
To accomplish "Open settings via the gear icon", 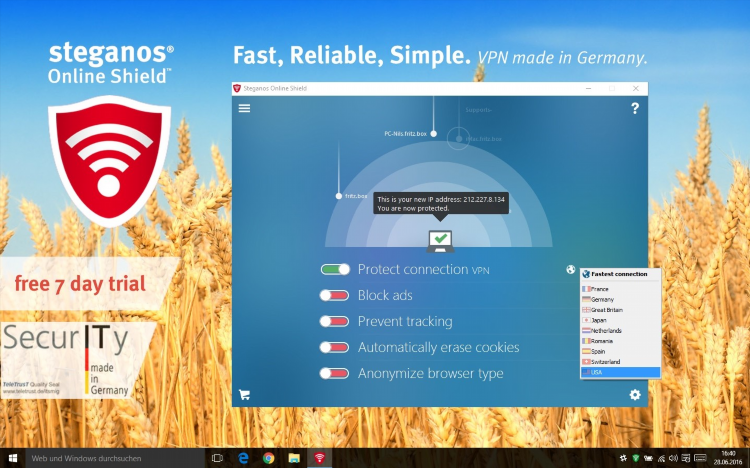I will tap(635, 395).
